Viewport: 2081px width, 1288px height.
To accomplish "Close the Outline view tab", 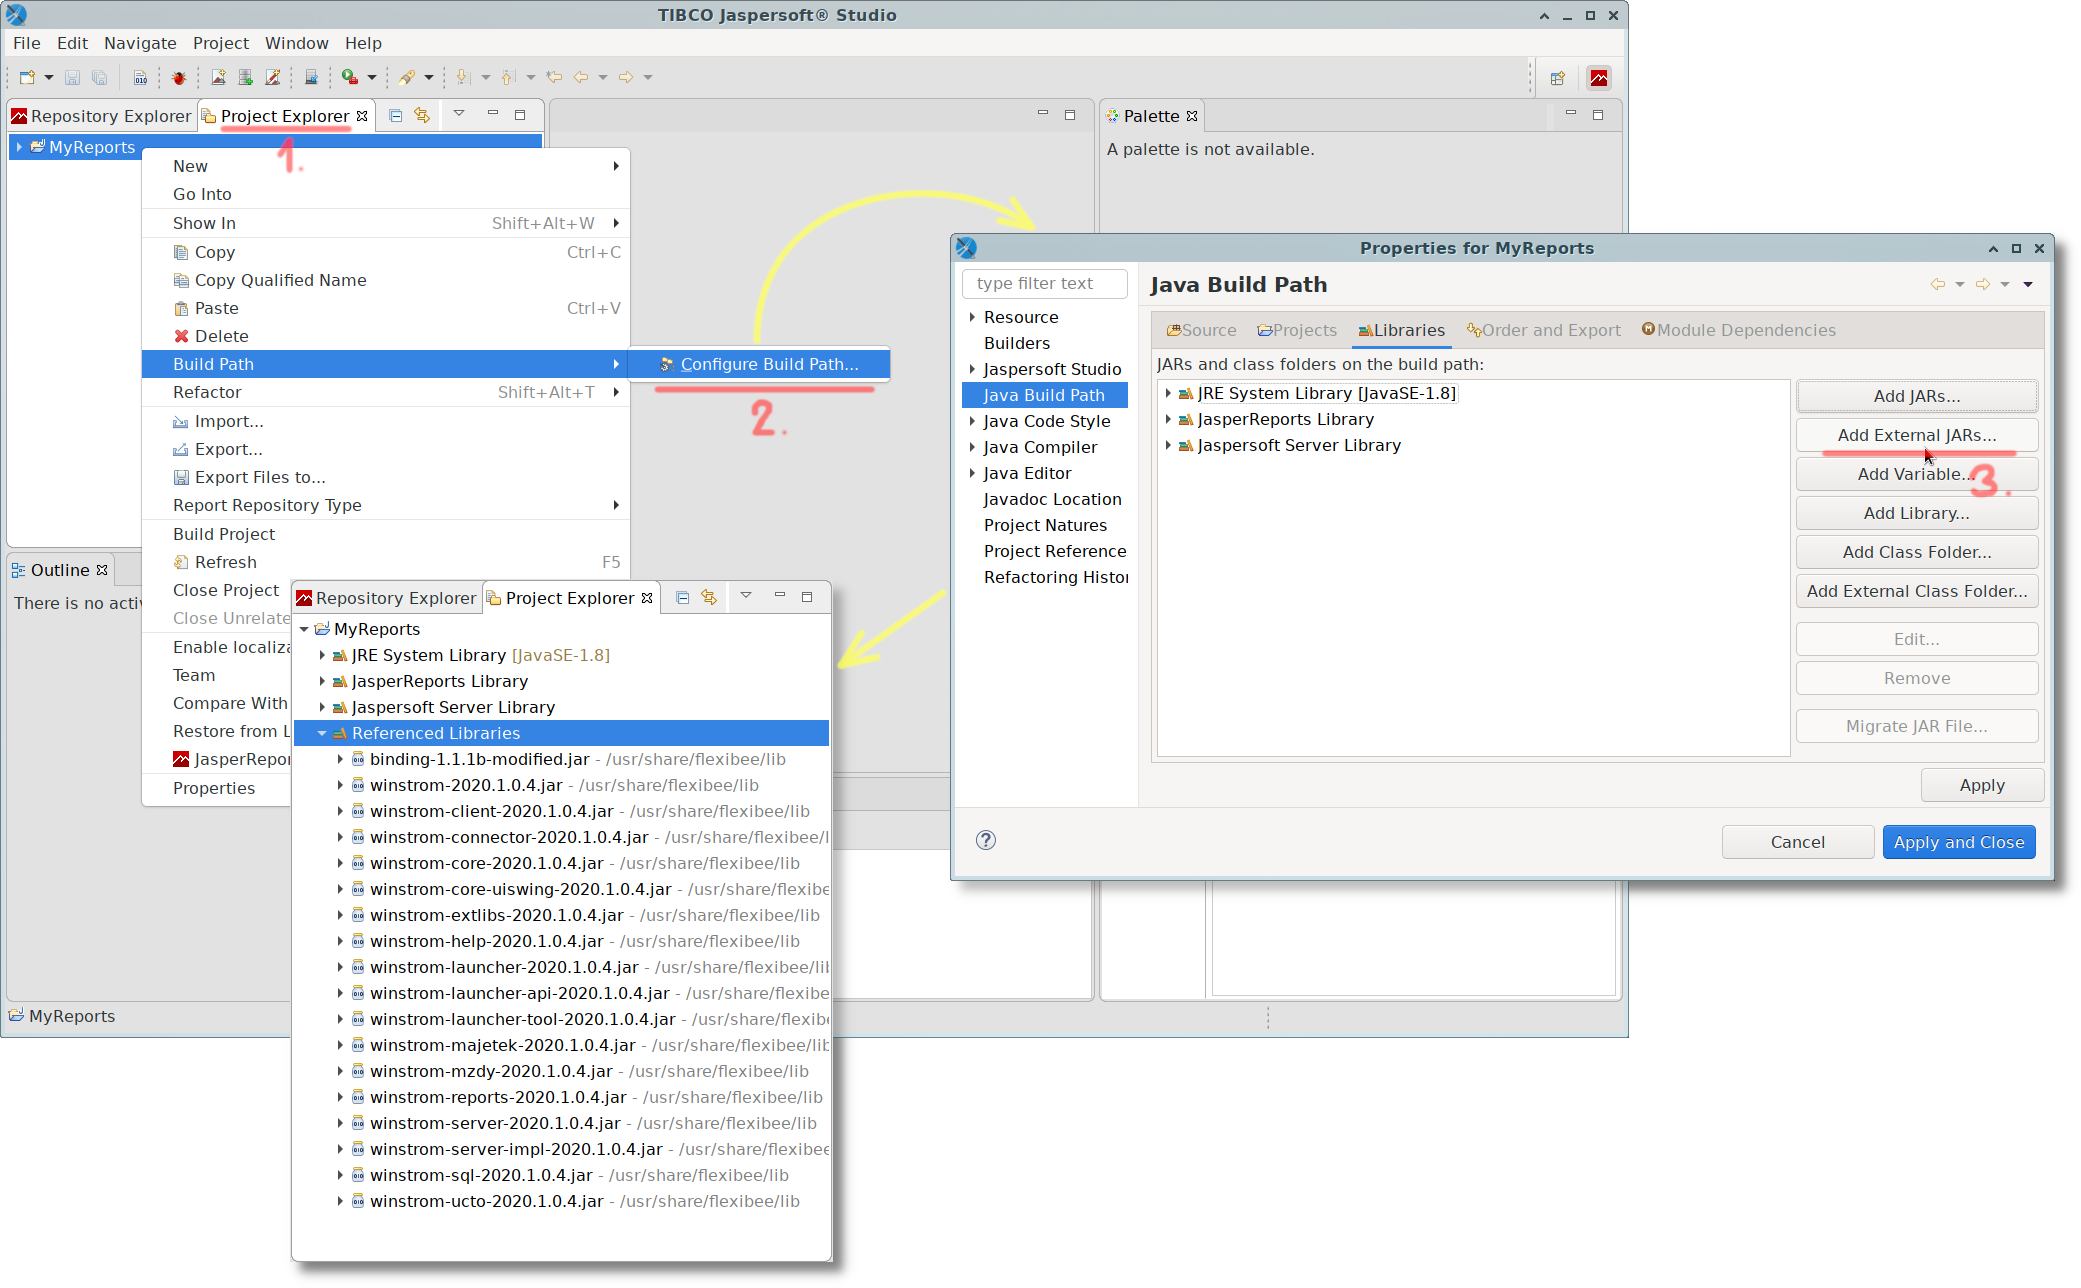I will pyautogui.click(x=102, y=570).
